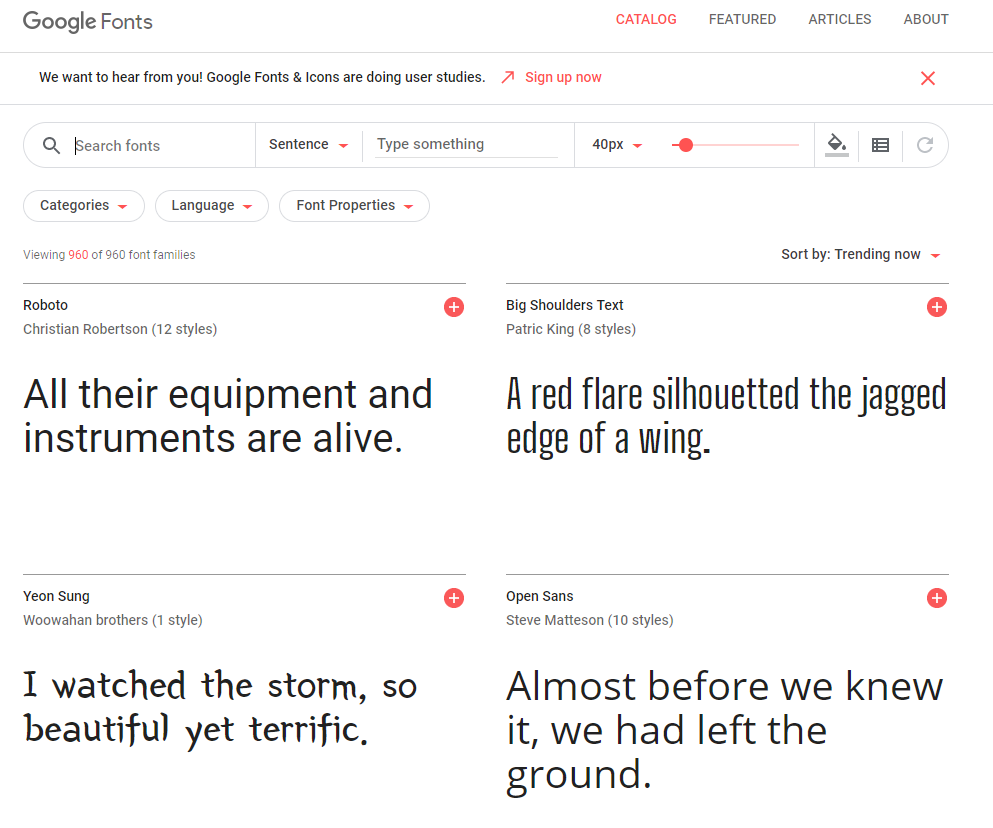Add Big Shoulders Text with plus icon

pyautogui.click(x=937, y=307)
